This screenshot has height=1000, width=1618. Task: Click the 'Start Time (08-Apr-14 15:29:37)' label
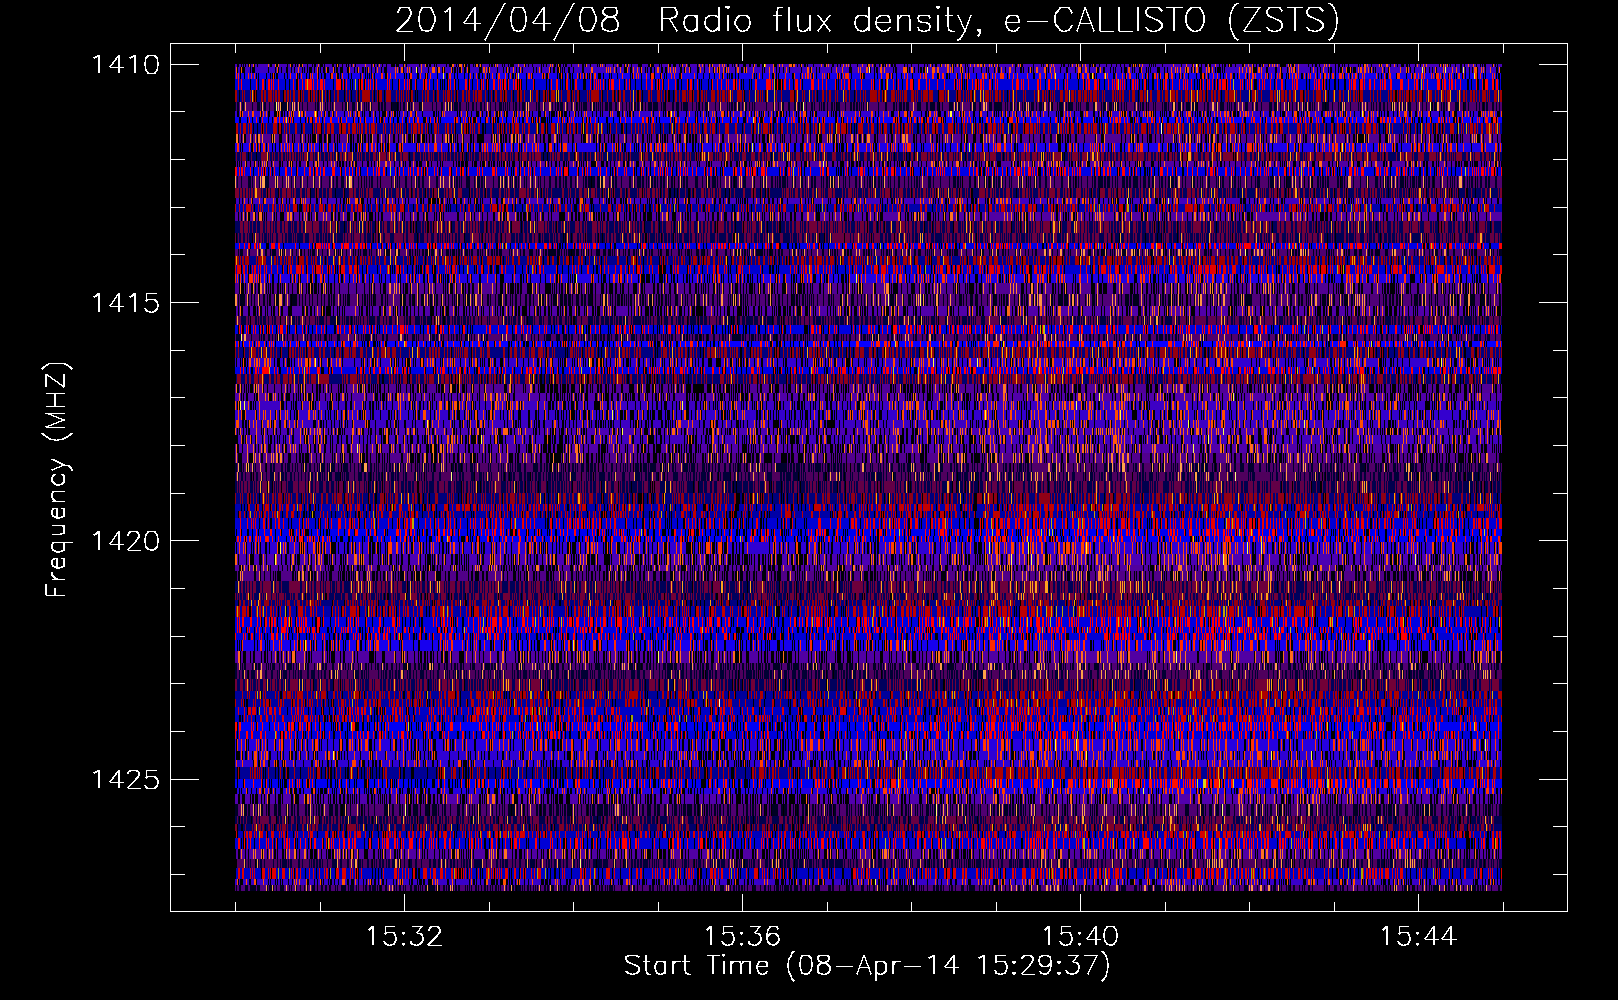[x=867, y=966]
